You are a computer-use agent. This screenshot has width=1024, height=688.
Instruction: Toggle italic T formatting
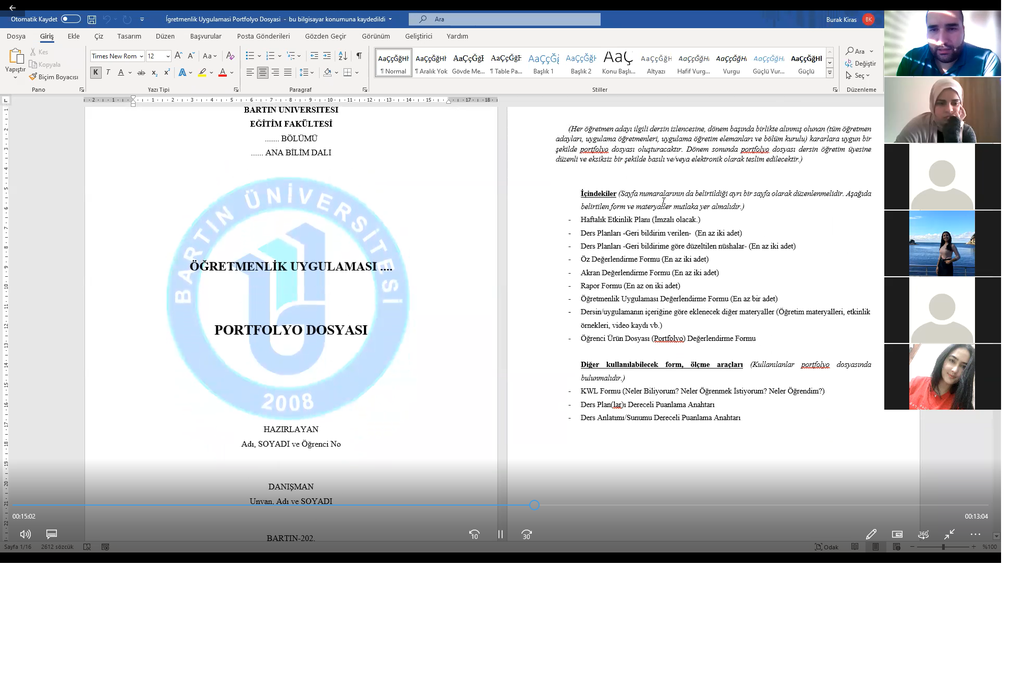click(108, 72)
